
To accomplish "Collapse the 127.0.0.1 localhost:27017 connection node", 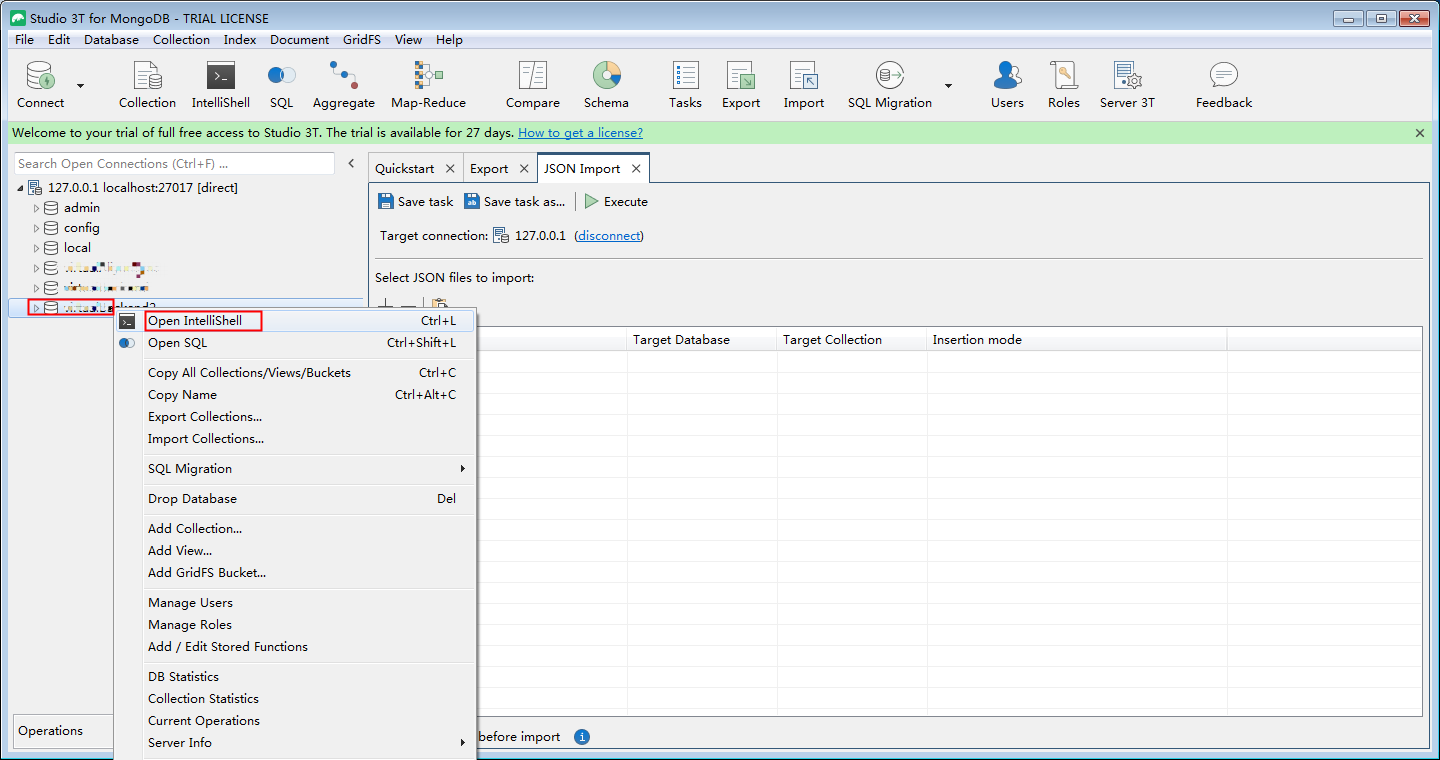I will (20, 188).
